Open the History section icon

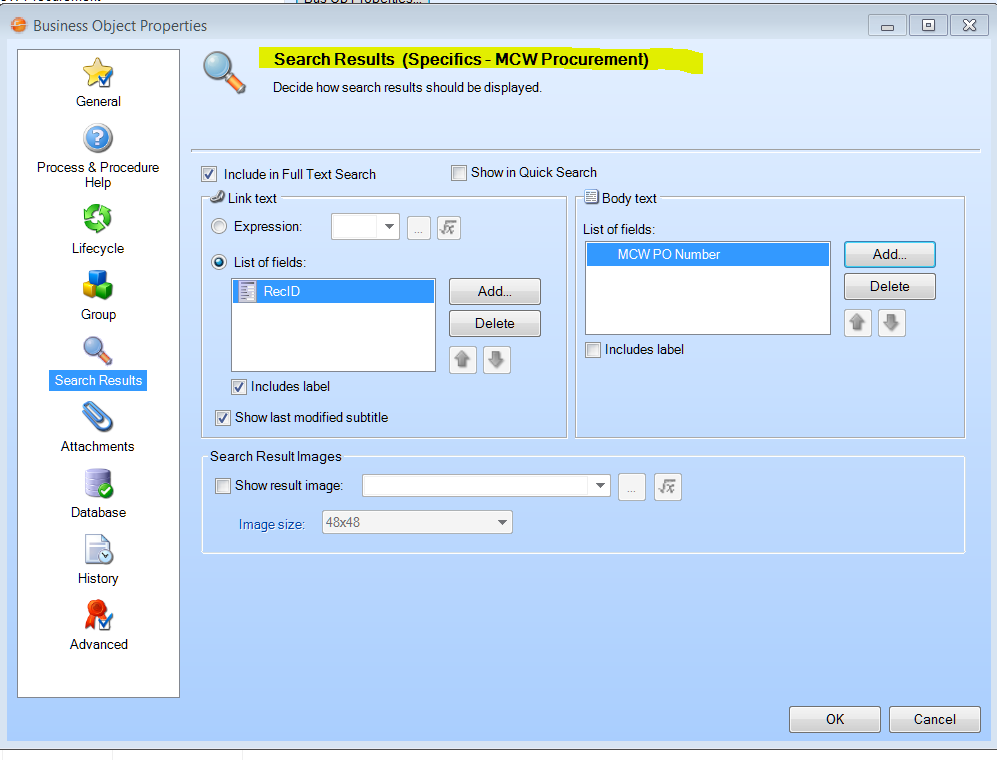pyautogui.click(x=98, y=551)
